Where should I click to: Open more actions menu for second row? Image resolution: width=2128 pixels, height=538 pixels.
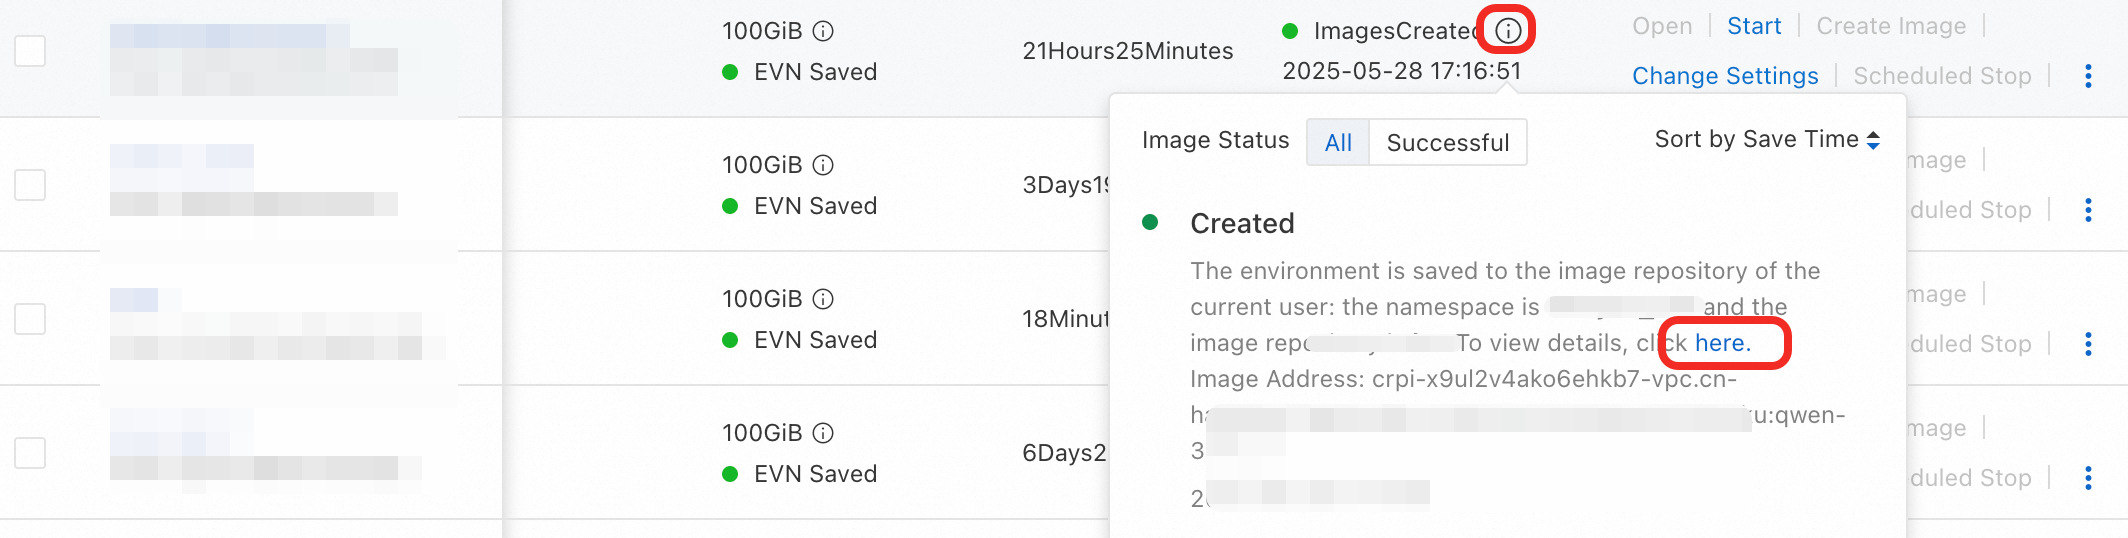point(2088,210)
